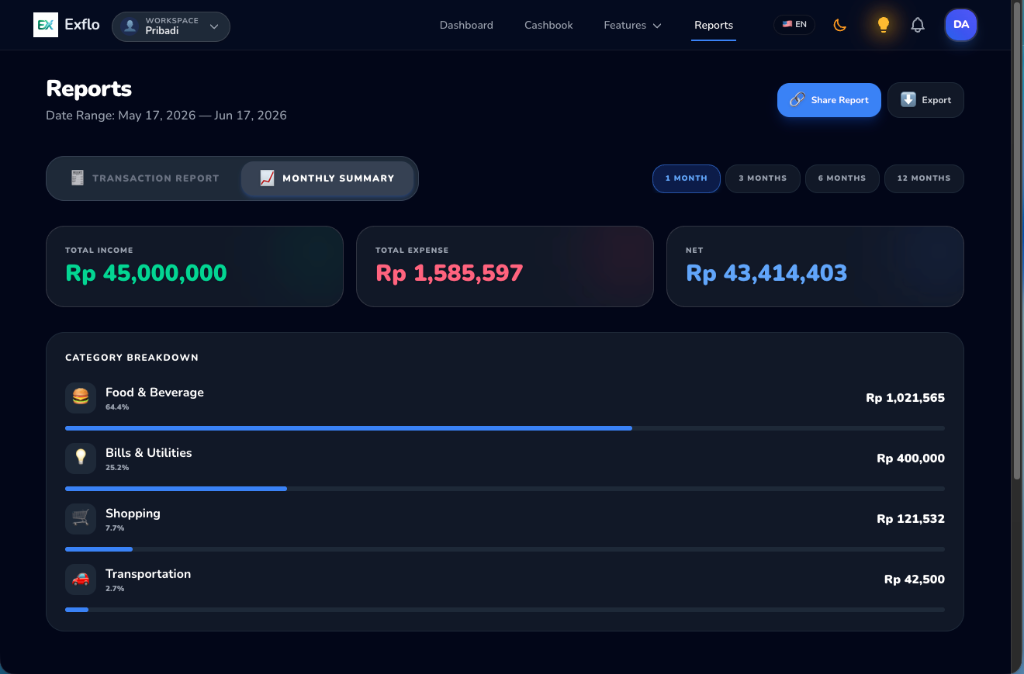Open the Cashbook page
The height and width of the screenshot is (674, 1024).
coord(549,25)
